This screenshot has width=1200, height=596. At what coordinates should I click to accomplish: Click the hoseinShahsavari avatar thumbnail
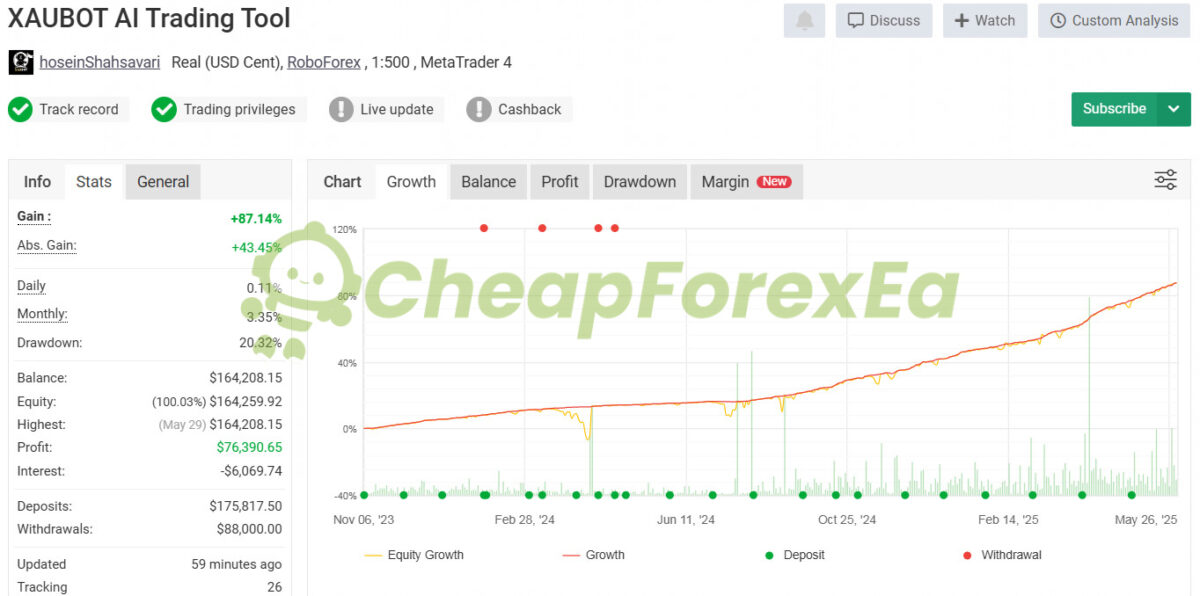tap(21, 62)
